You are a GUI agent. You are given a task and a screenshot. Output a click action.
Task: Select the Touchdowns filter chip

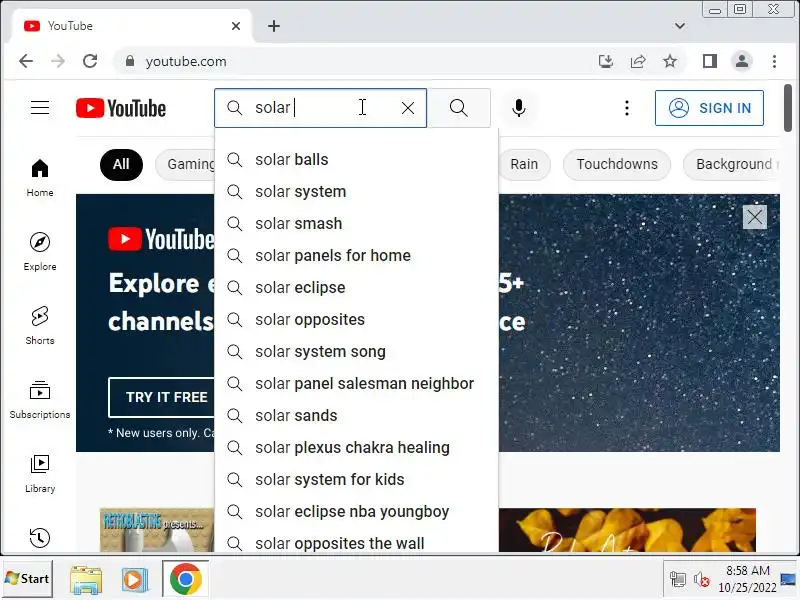click(x=617, y=164)
